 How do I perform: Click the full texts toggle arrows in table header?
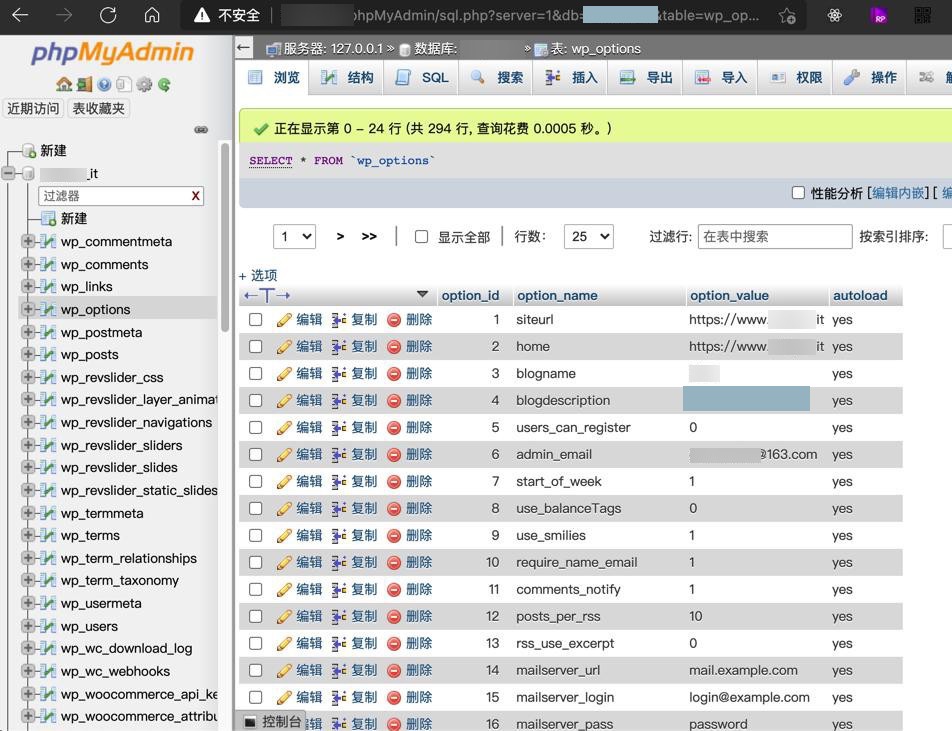tap(267, 296)
